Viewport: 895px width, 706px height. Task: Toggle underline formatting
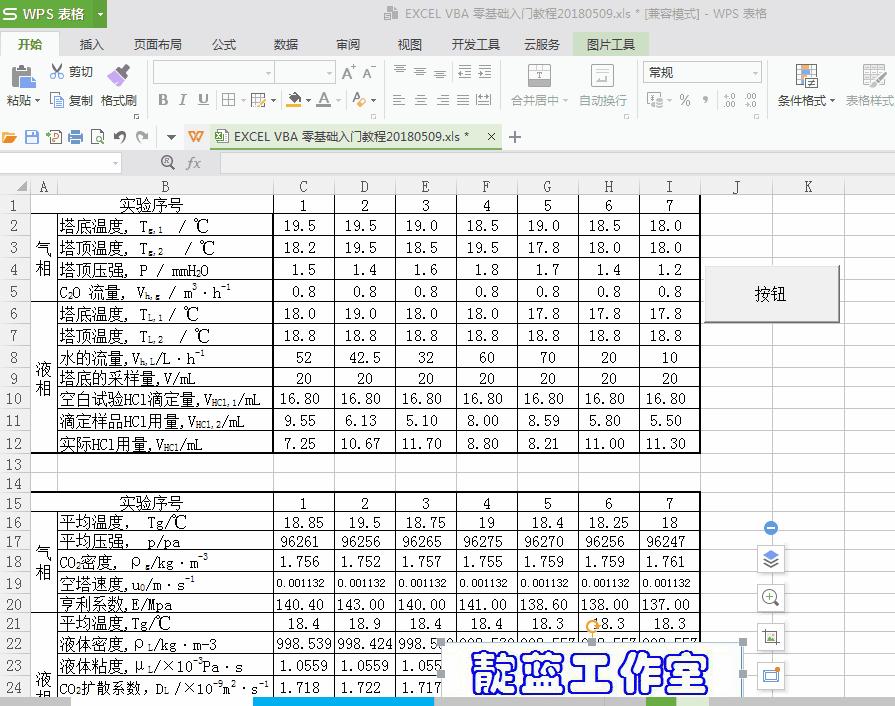203,99
